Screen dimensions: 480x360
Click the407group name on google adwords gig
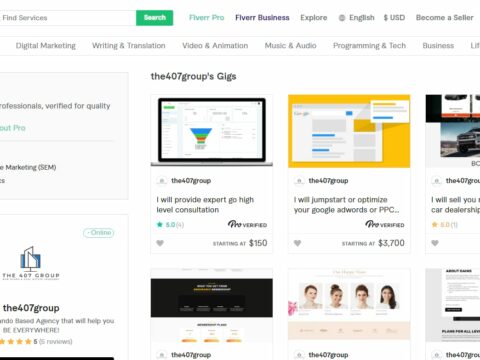click(x=328, y=181)
